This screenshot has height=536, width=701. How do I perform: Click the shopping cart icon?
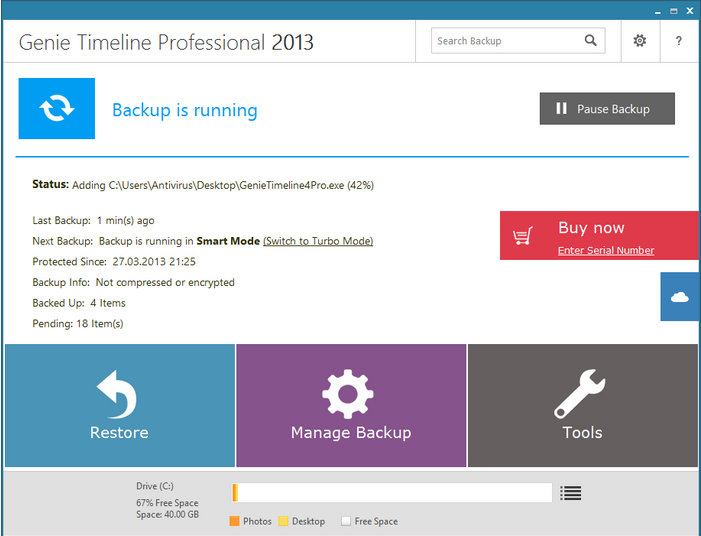coord(523,236)
